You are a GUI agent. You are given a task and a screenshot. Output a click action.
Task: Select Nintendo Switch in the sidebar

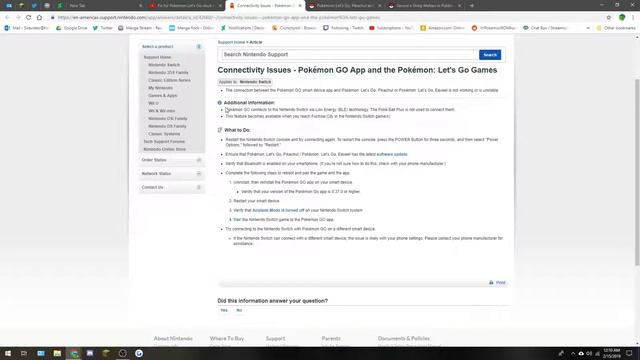(x=164, y=65)
